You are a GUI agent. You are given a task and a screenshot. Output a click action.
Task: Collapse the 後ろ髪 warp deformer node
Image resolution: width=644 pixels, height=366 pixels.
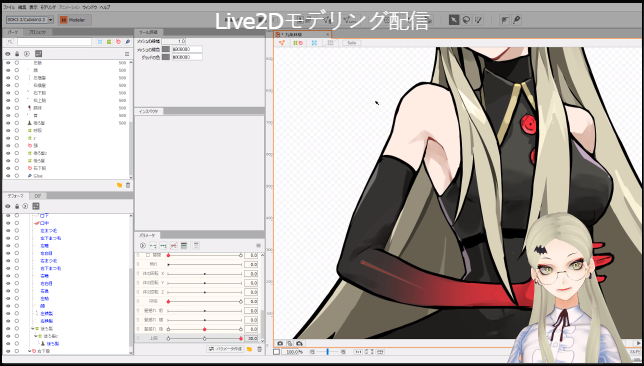(x=32, y=329)
